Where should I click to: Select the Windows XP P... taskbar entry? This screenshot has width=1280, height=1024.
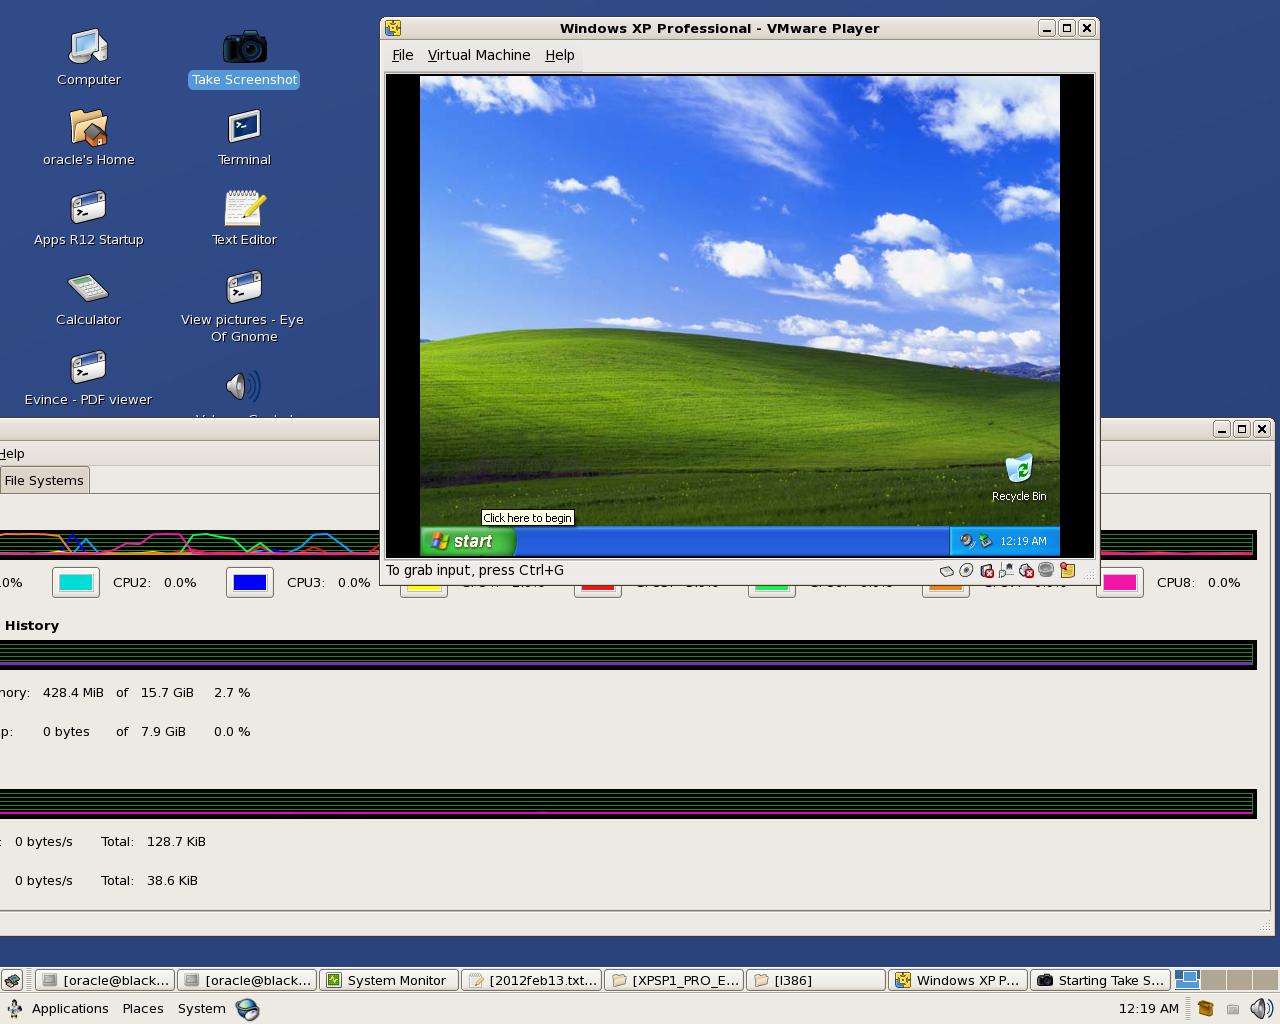click(956, 980)
